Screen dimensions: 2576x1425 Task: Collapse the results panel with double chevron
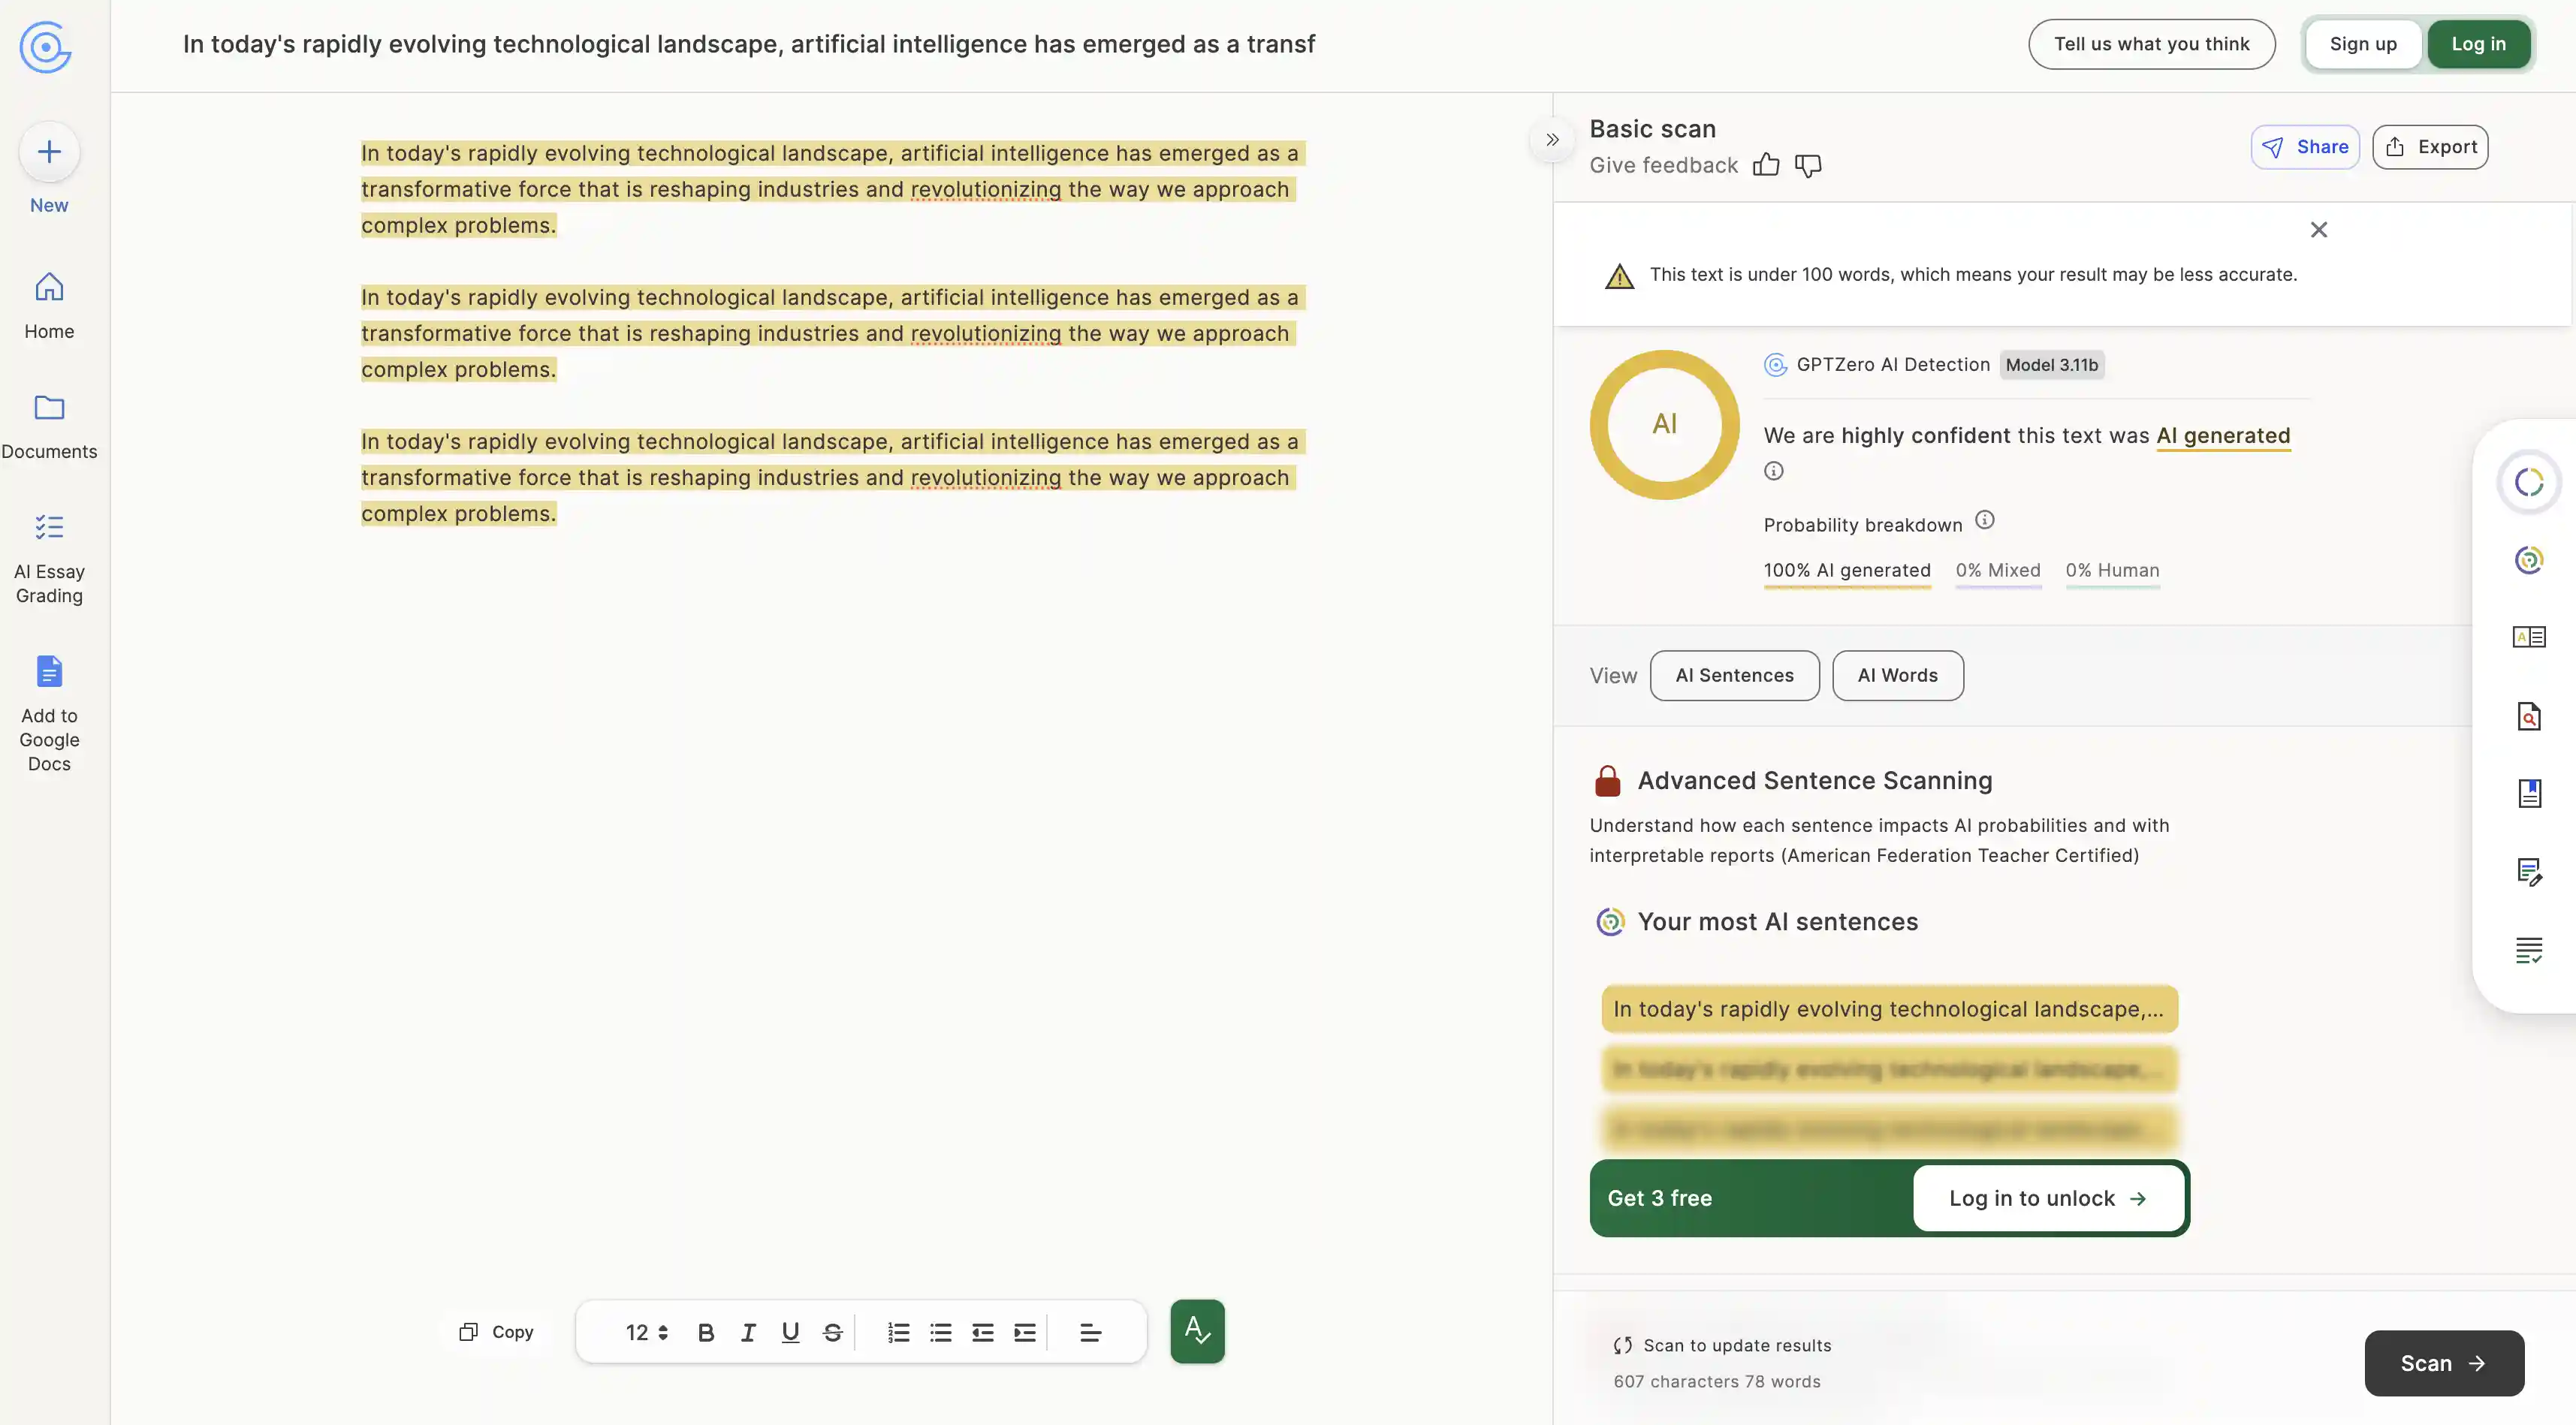[1552, 140]
